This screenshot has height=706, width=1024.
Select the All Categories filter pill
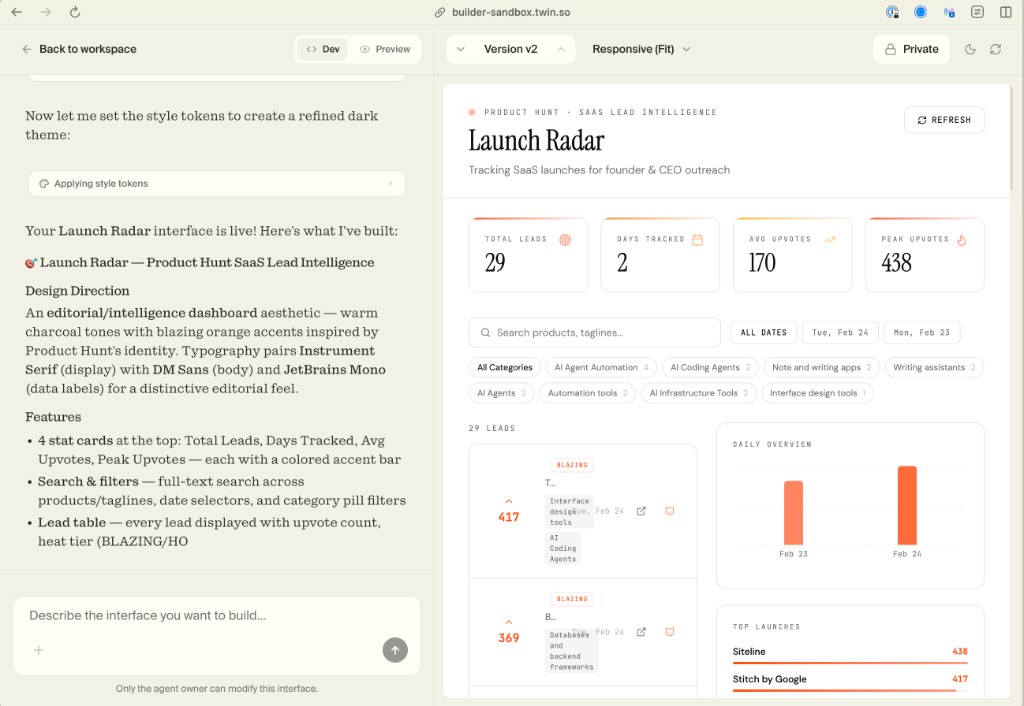point(505,367)
